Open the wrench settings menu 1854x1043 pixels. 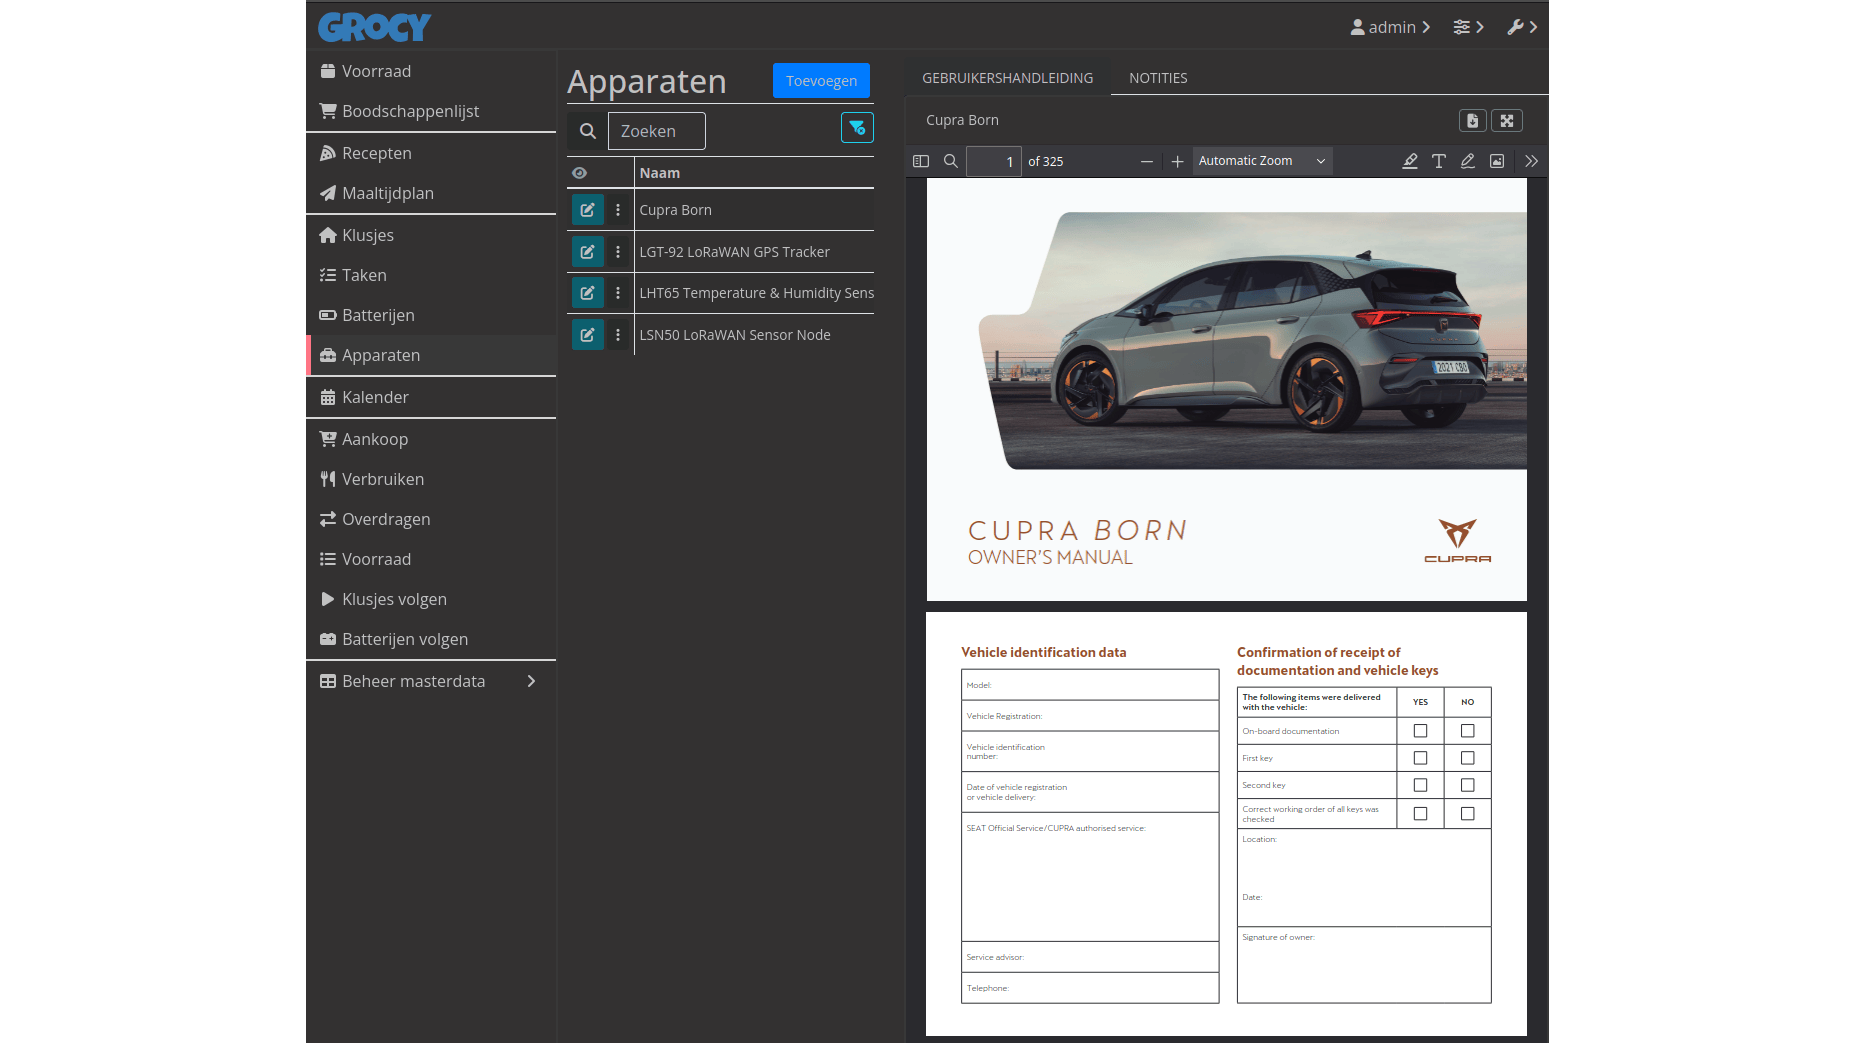pyautogui.click(x=1522, y=27)
